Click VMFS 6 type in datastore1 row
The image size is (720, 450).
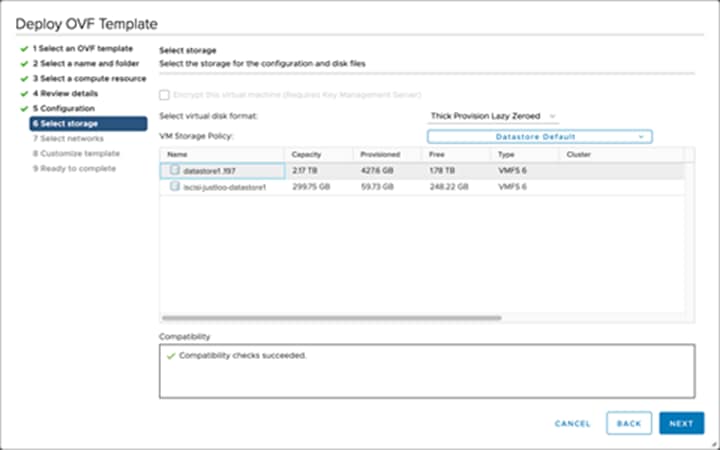pos(512,170)
